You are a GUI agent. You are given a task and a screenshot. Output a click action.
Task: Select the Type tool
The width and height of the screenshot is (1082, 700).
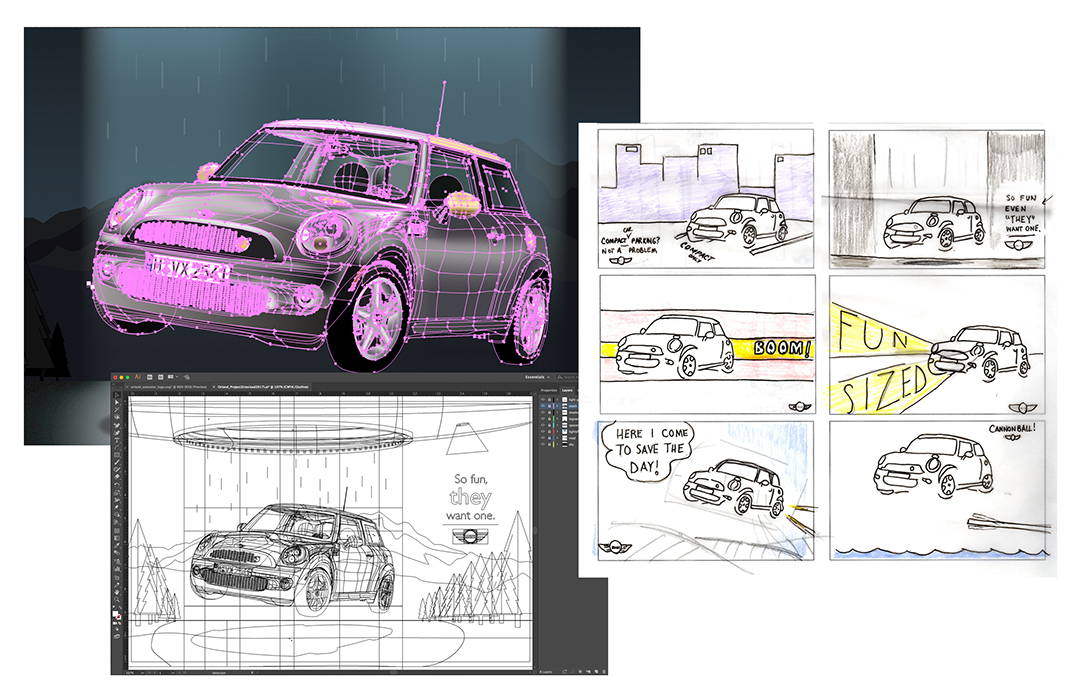117,440
